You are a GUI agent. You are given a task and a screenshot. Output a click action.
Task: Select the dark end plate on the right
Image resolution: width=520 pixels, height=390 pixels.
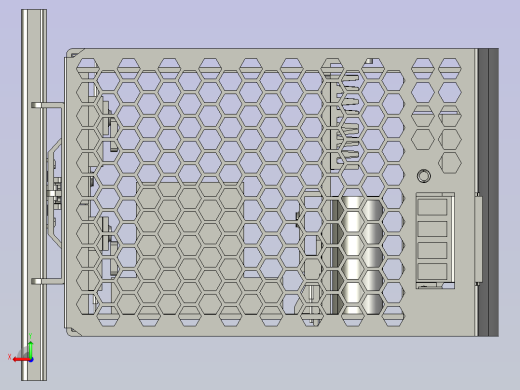488,192
